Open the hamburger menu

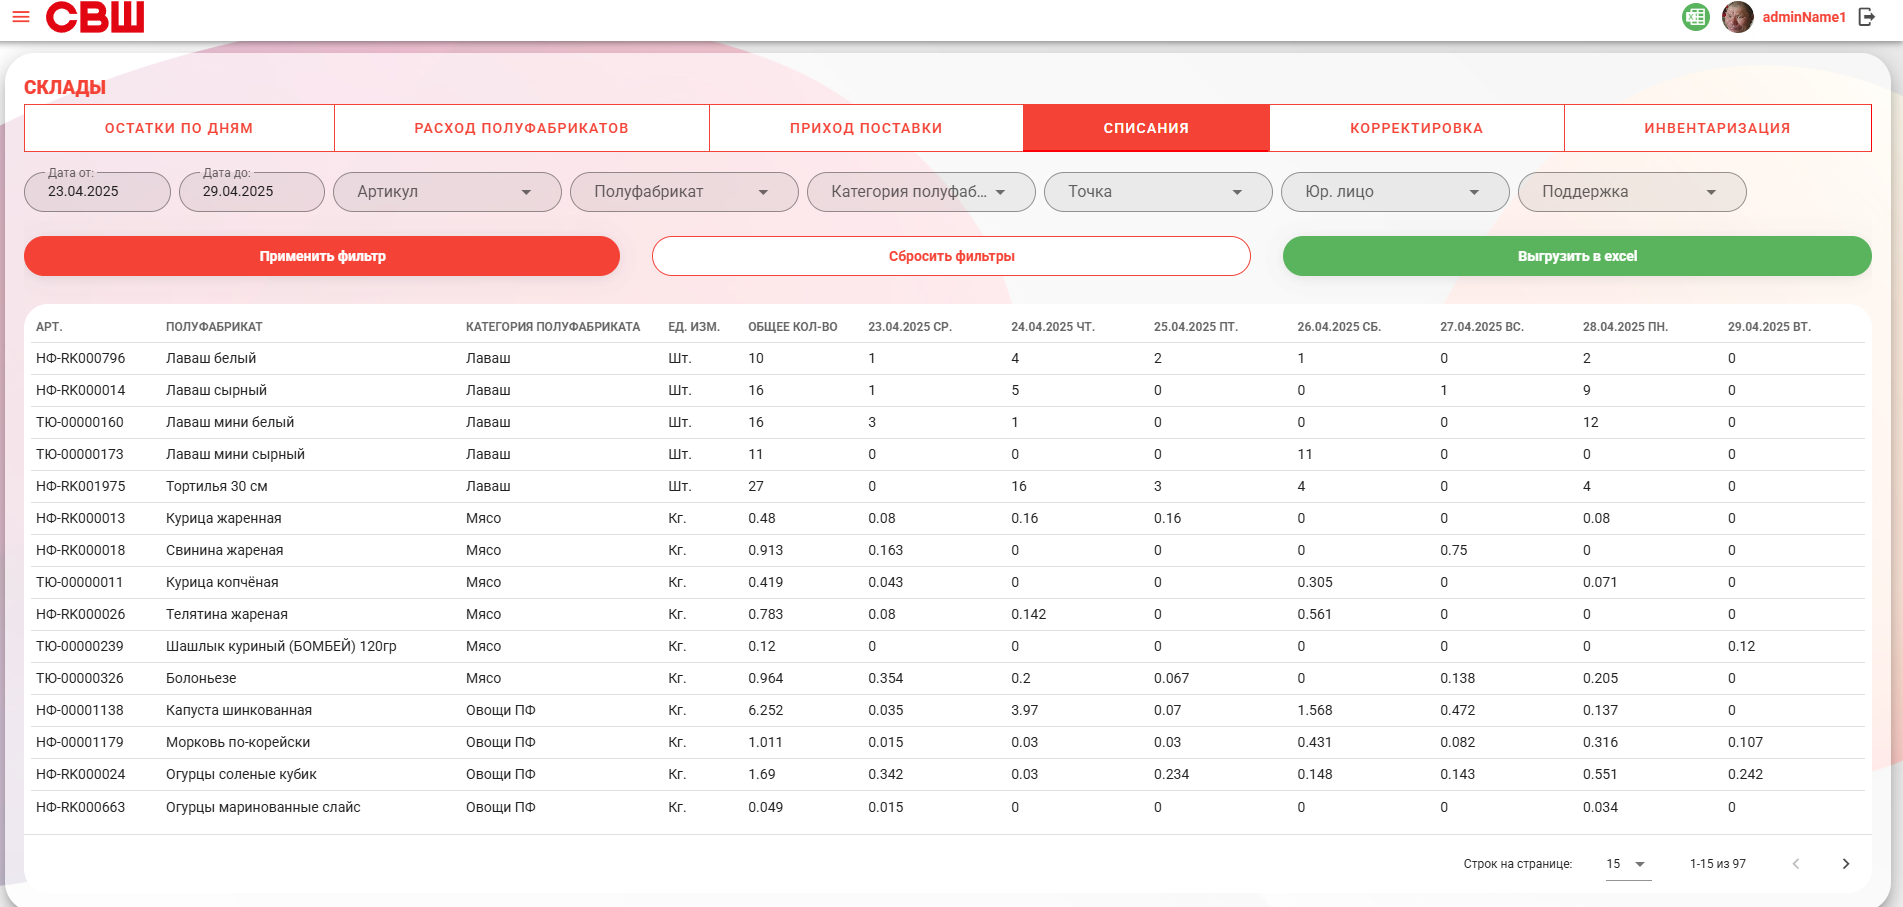click(x=21, y=17)
